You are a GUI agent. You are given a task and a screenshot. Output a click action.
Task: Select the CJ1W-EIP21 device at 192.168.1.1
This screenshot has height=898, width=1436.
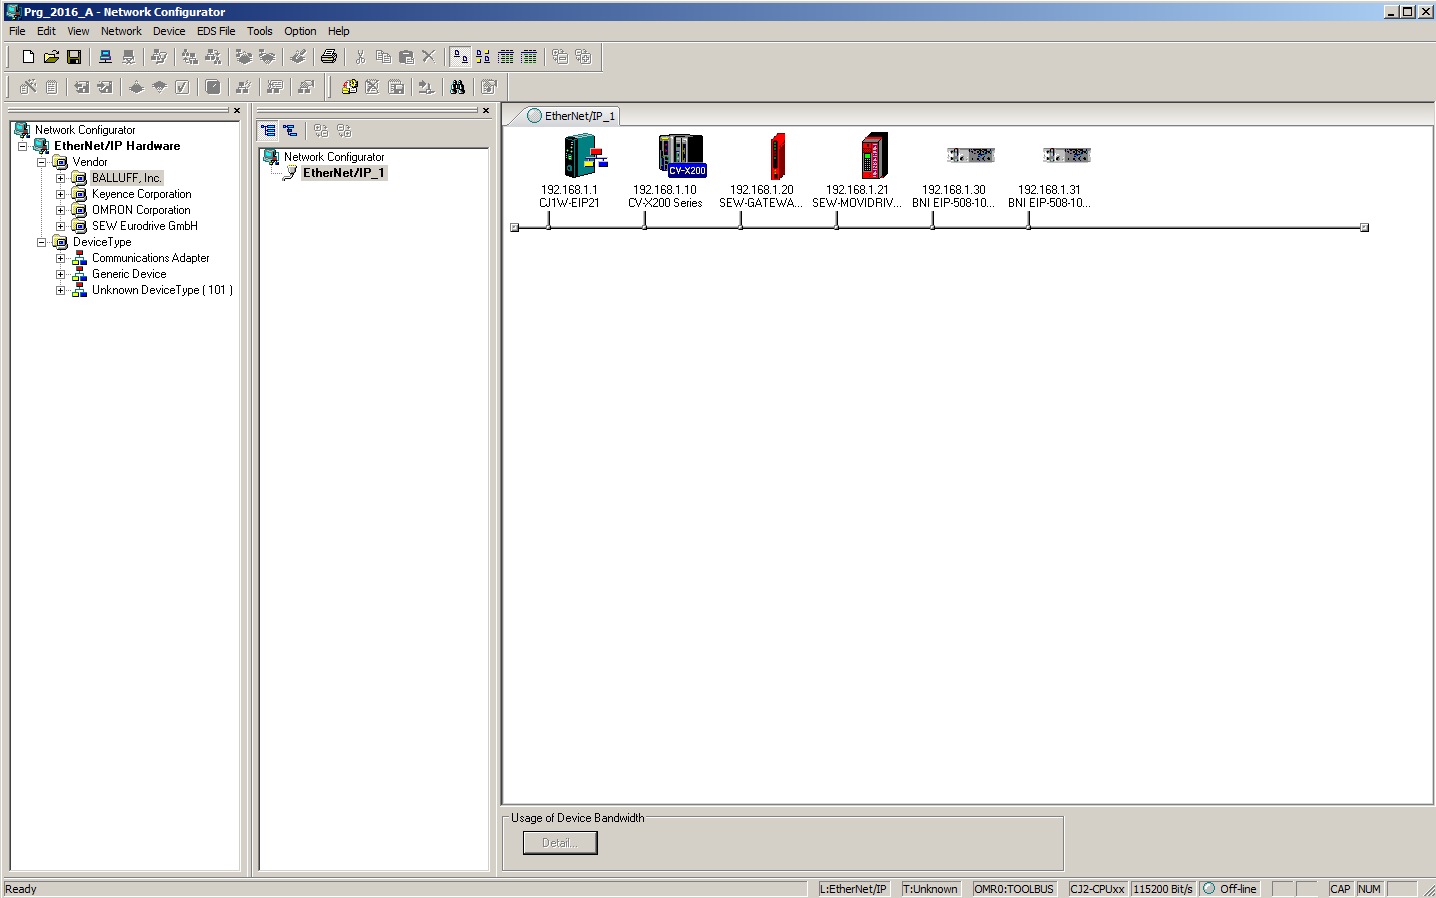pos(583,156)
